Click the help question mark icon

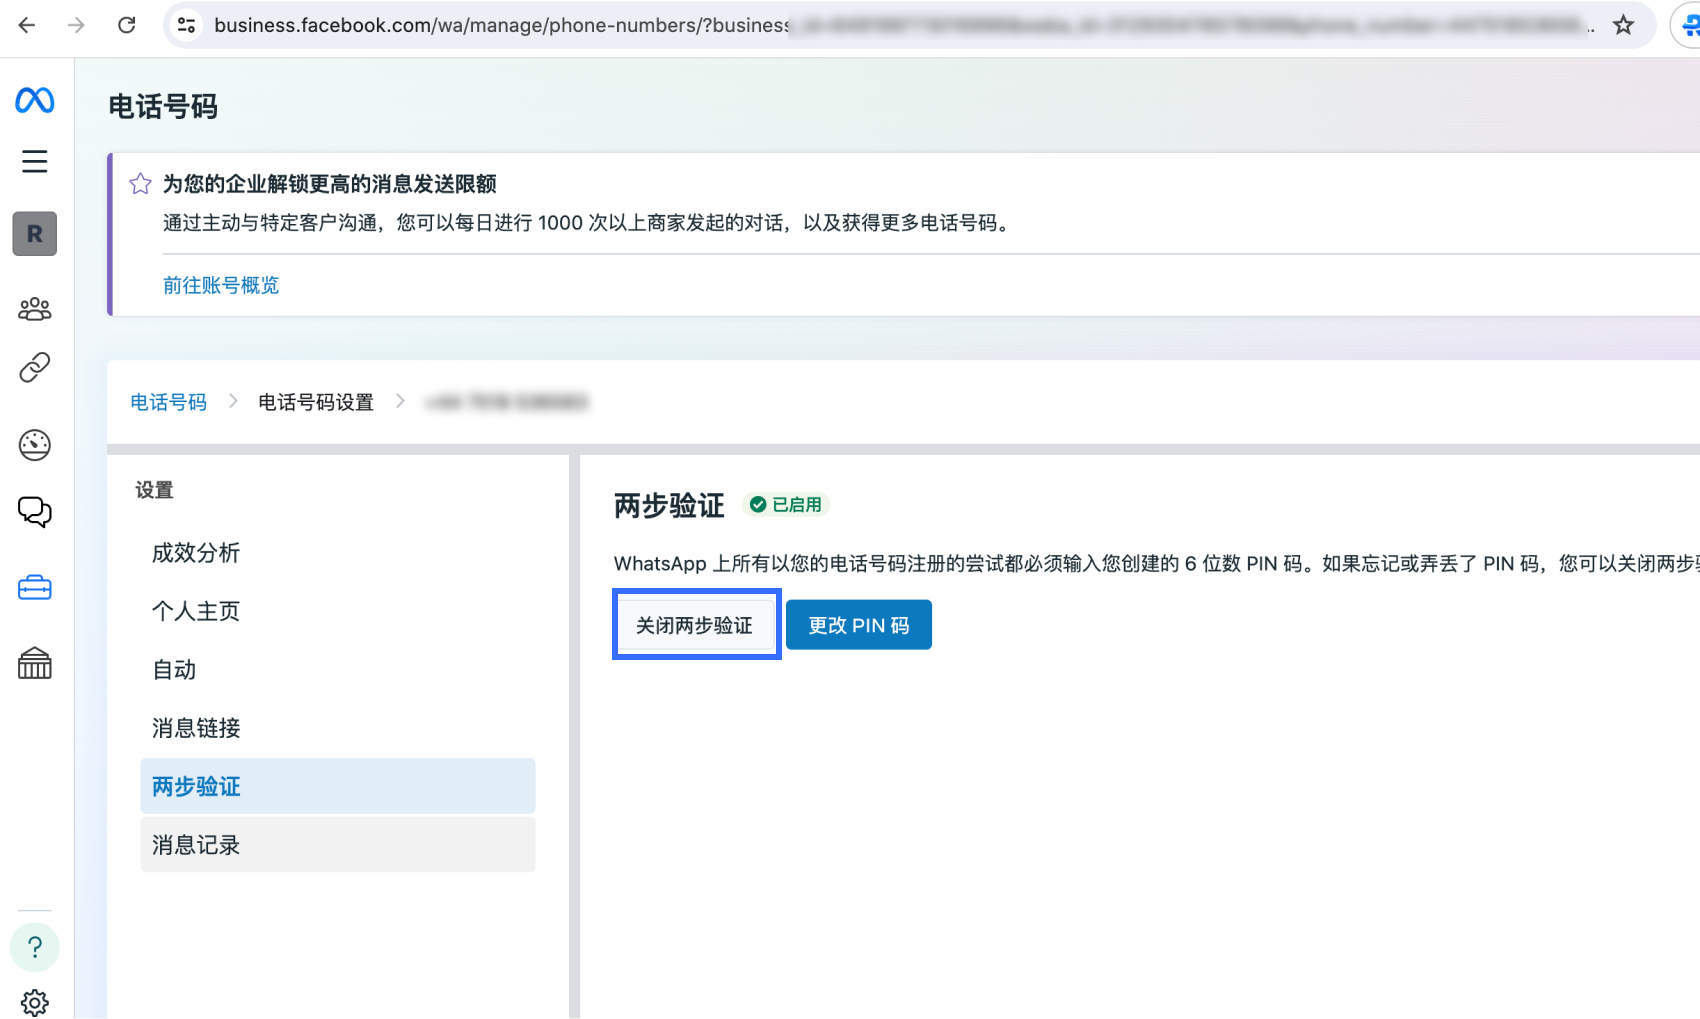pos(35,947)
